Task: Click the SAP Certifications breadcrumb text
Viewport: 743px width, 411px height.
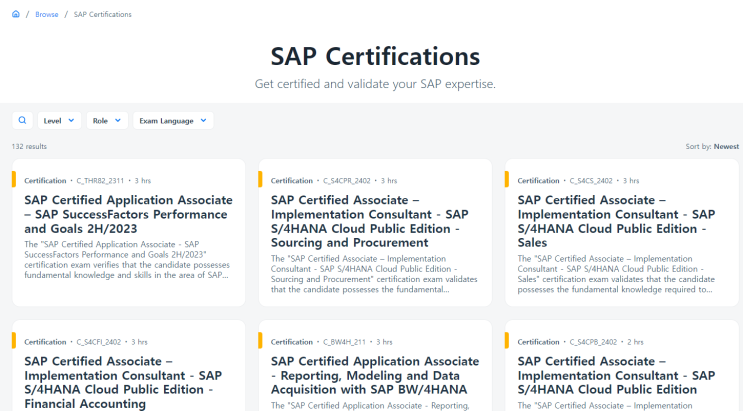Action: point(102,15)
